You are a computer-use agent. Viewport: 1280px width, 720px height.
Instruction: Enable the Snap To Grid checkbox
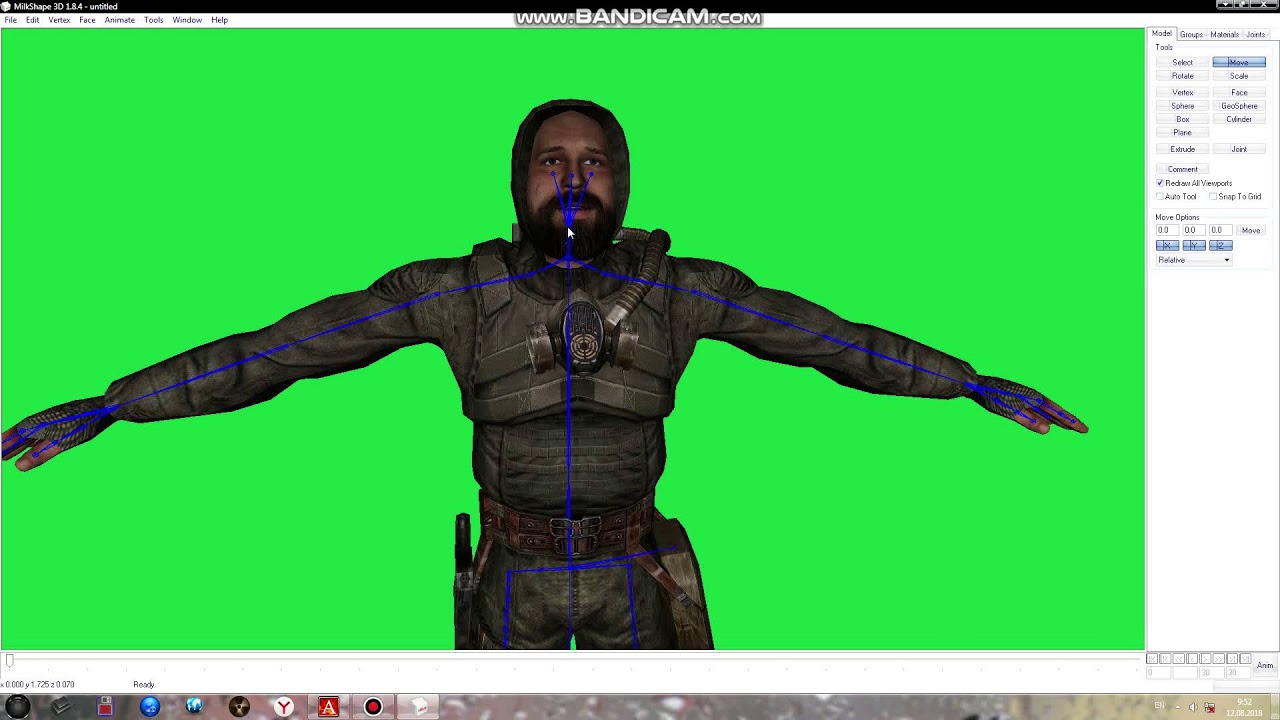click(1213, 197)
